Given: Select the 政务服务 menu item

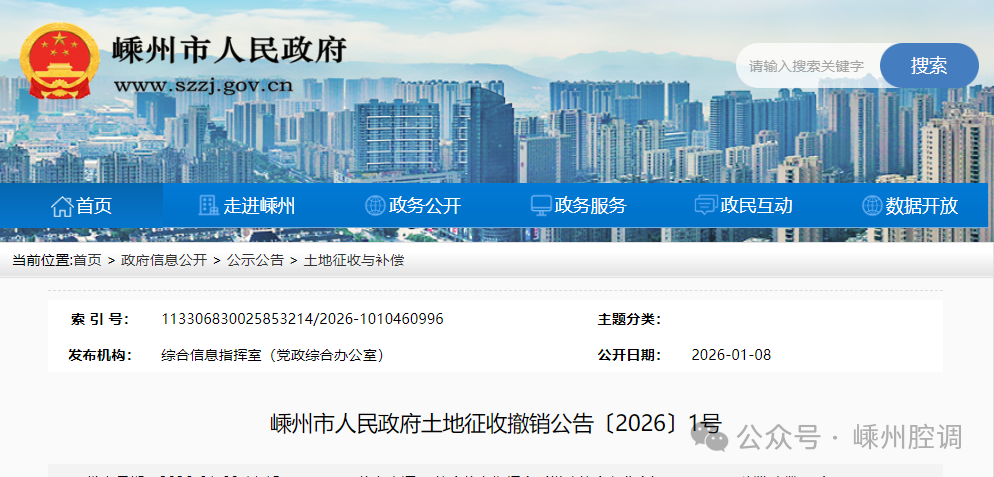Looking at the screenshot, I should (590, 206).
